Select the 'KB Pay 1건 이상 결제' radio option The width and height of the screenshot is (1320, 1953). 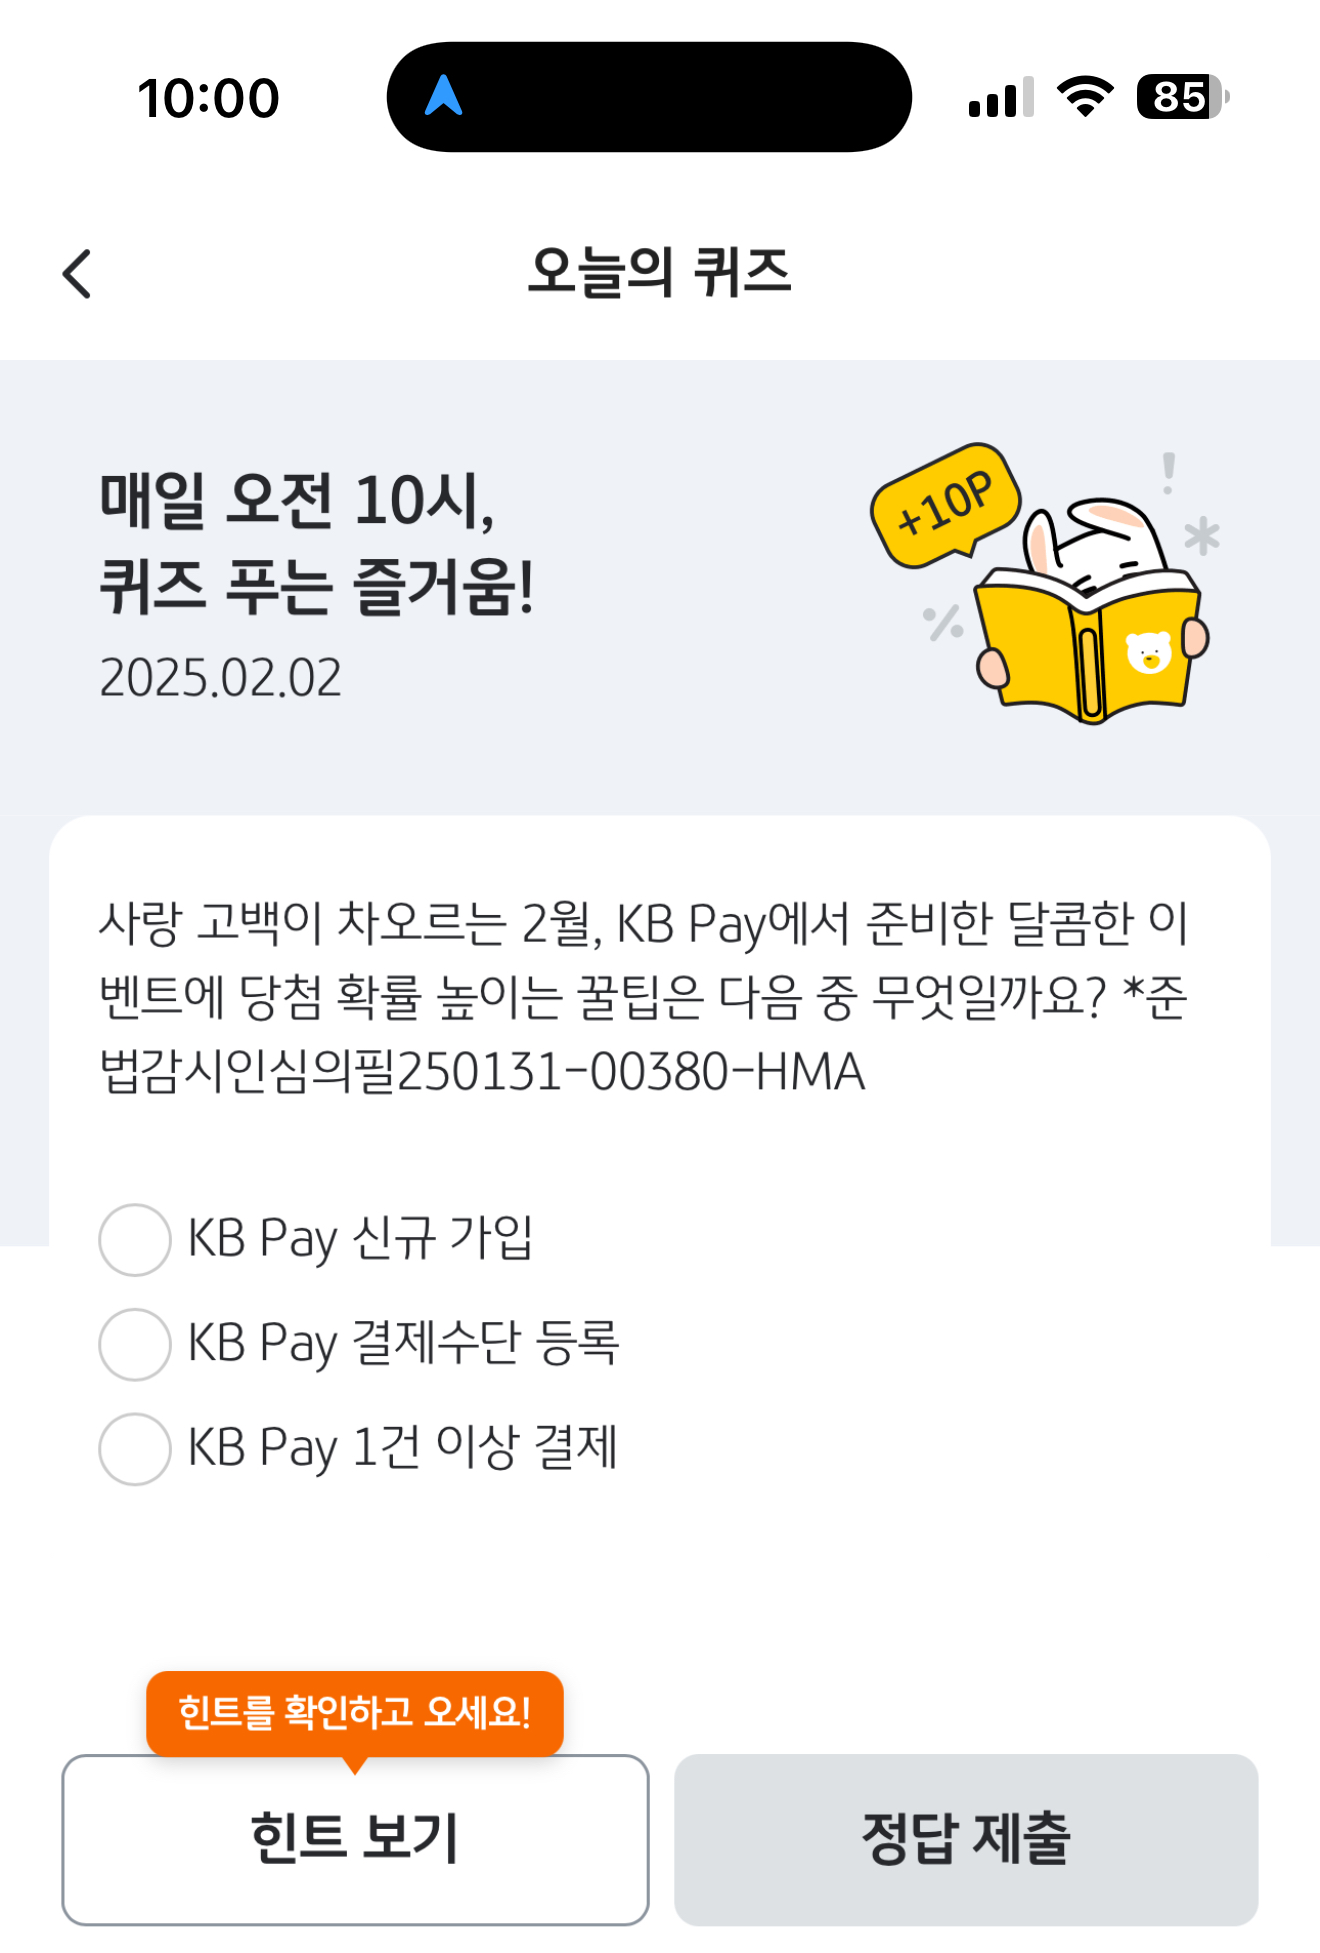pyautogui.click(x=358, y=1448)
